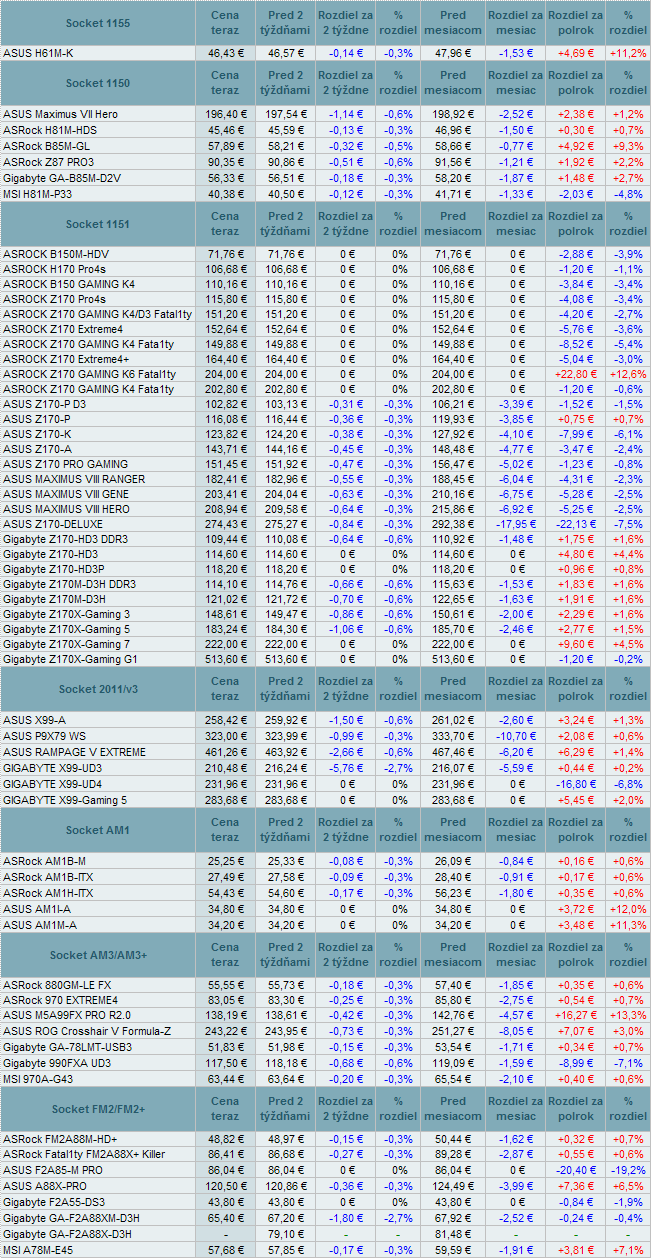Click ASROCK Z170 Extreme4+ product name
651x1258 pixels.
(x=66, y=359)
